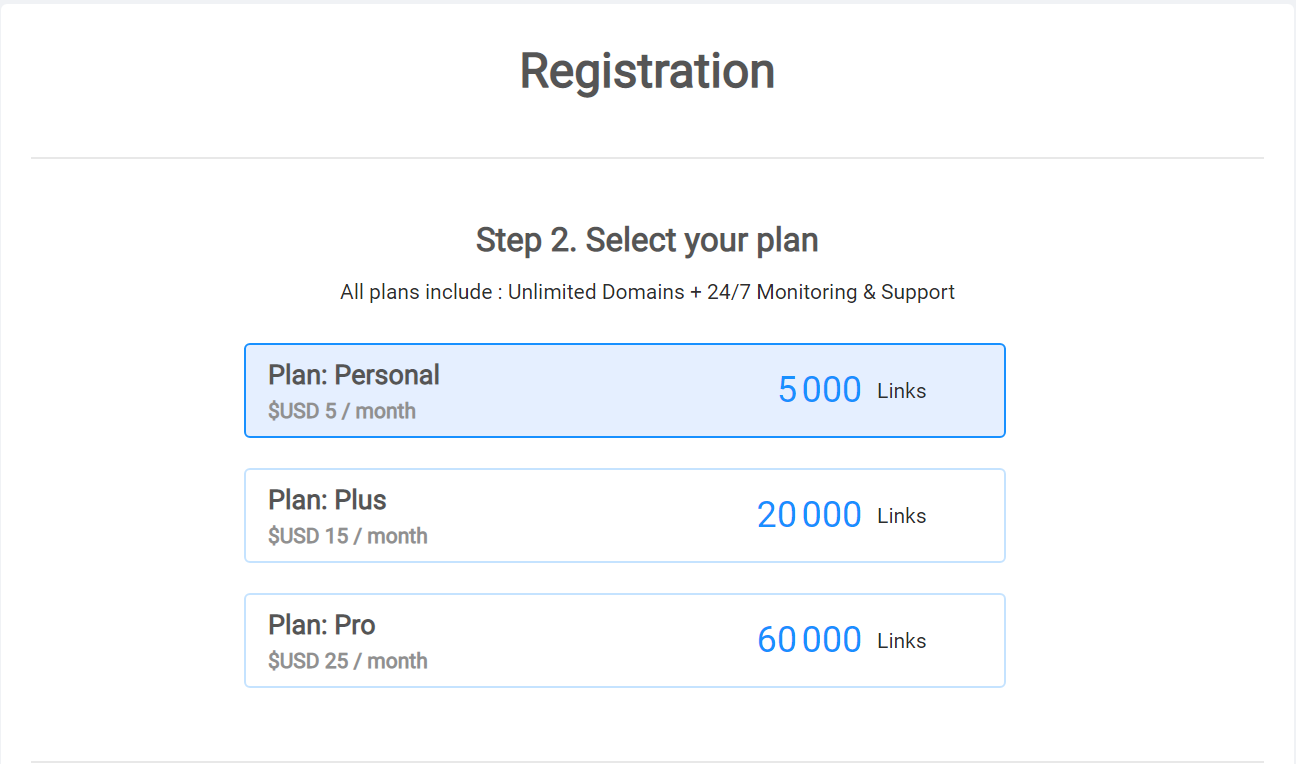This screenshot has width=1296, height=764.
Task: Click 'Links' label in Personal plan
Action: coord(902,391)
